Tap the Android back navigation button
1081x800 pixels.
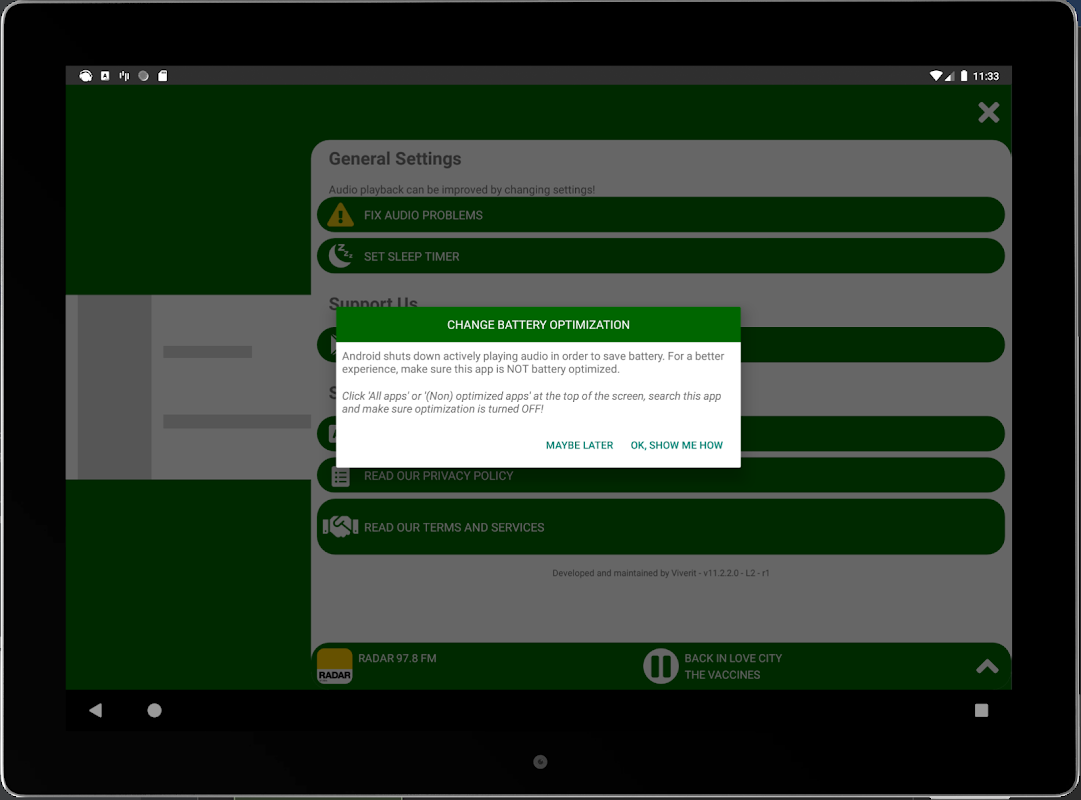[x=96, y=710]
